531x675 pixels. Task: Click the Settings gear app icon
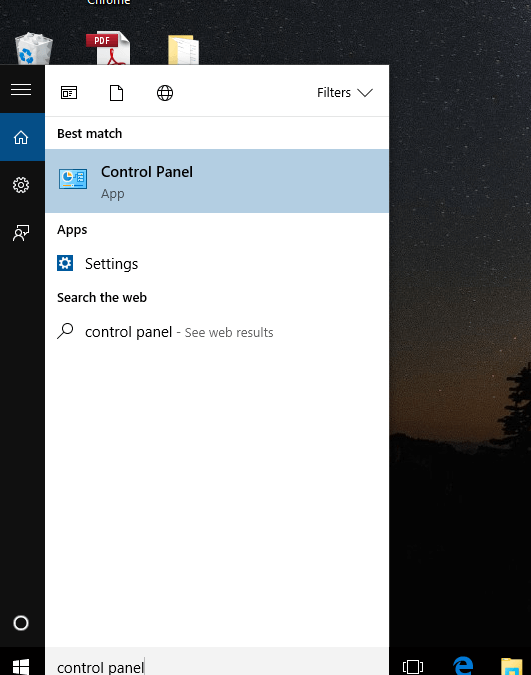(x=65, y=263)
